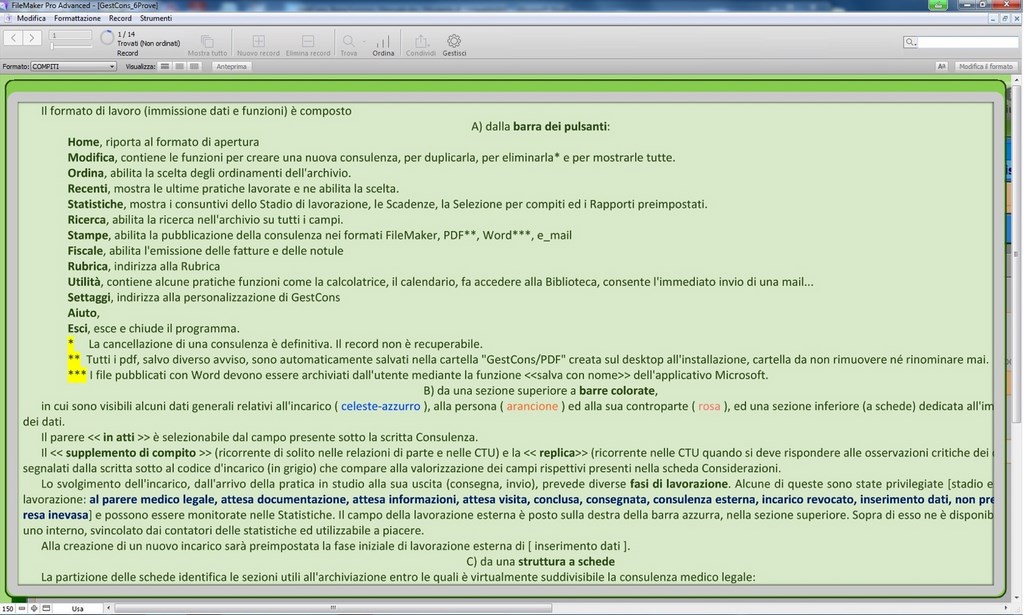
Task: Click the bold word 'Statistiche'
Action: [95, 204]
